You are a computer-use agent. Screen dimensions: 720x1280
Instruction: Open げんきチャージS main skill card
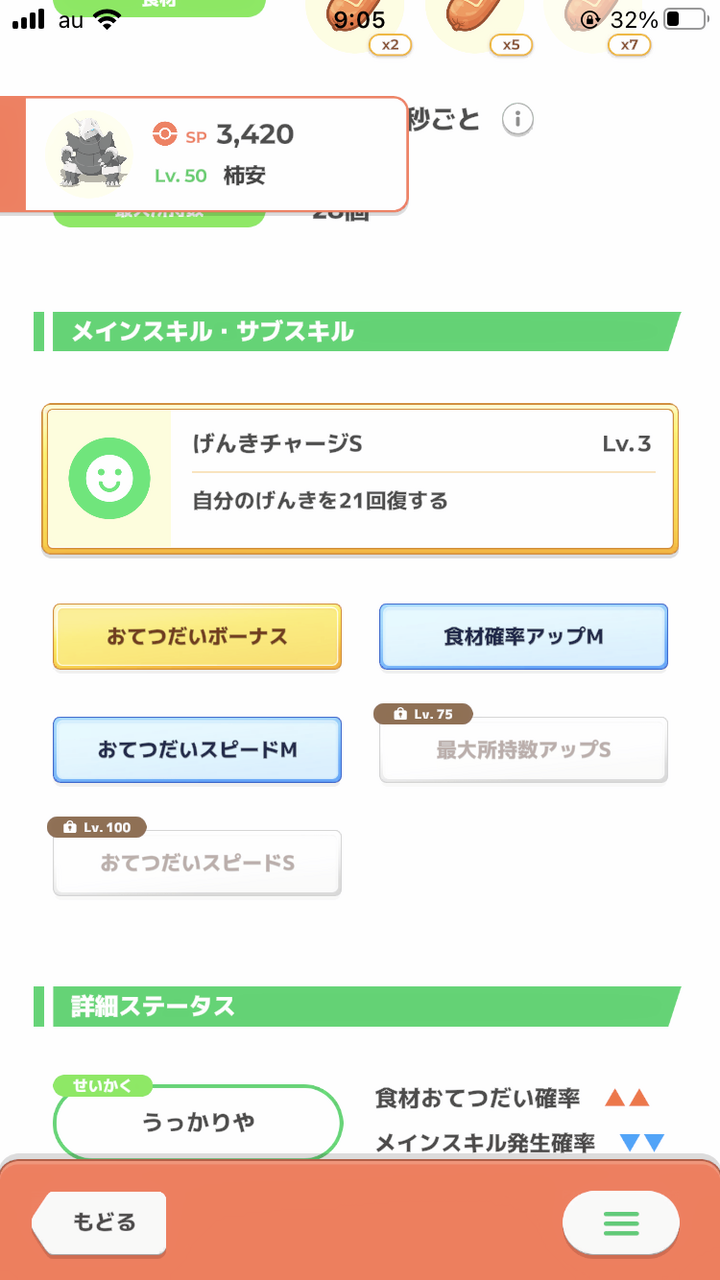point(360,478)
